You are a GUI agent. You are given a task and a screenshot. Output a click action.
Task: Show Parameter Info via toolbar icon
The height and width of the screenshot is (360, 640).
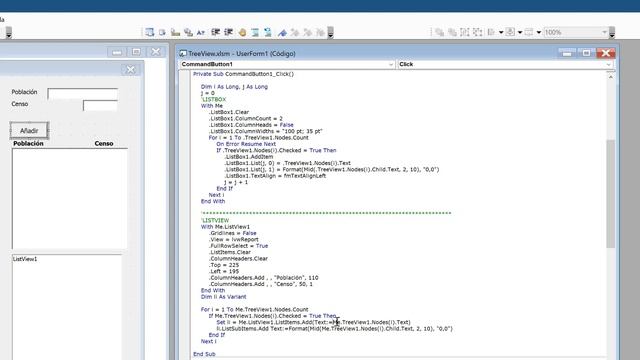tap(188, 32)
